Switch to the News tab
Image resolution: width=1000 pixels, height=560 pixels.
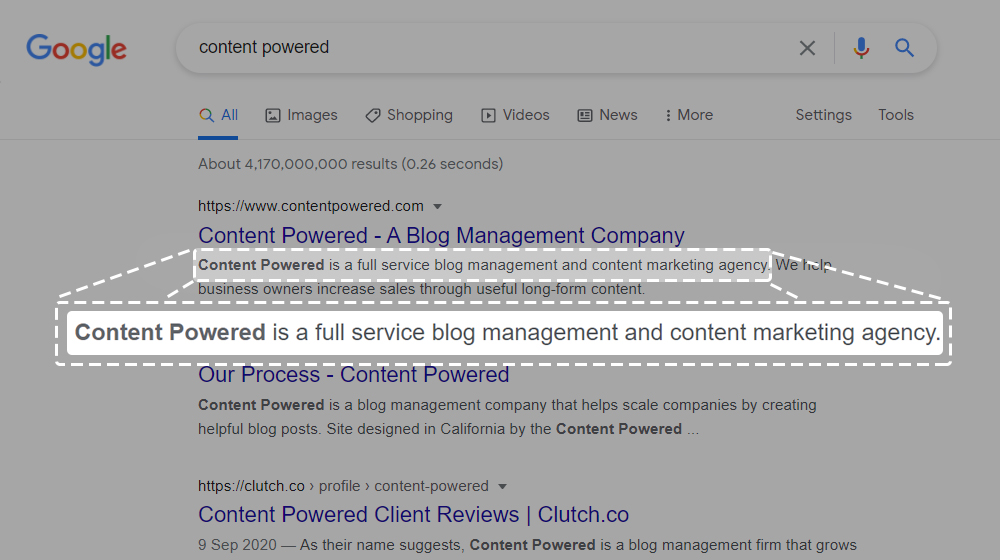pyautogui.click(x=607, y=115)
